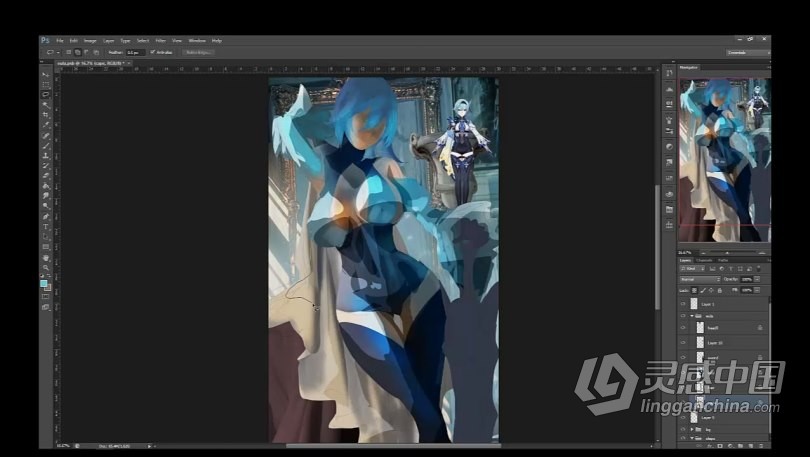Viewport: 810px width, 457px height.
Task: Select the Lasso tool in toolbox
Action: point(45,95)
